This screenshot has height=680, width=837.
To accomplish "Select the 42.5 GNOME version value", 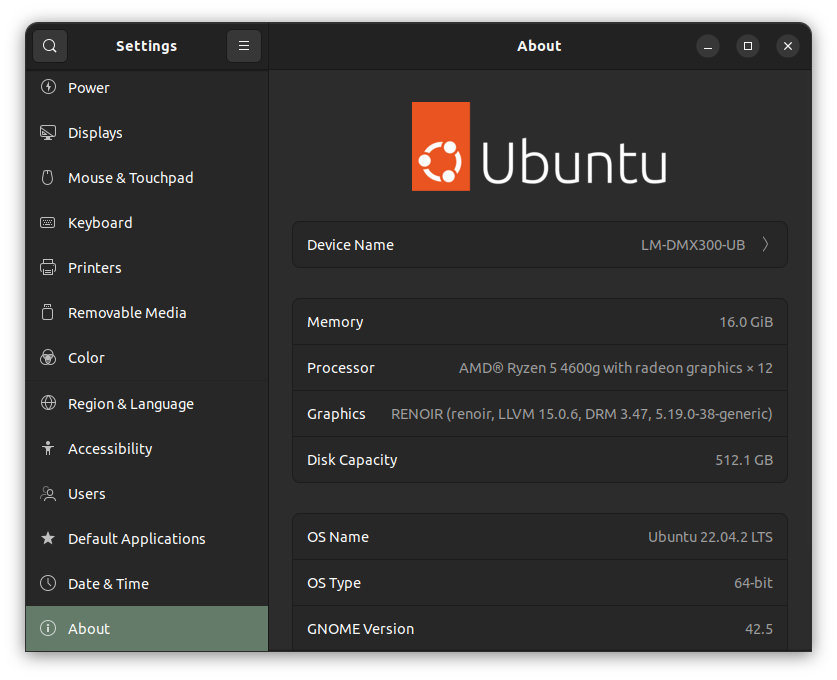I will point(759,629).
